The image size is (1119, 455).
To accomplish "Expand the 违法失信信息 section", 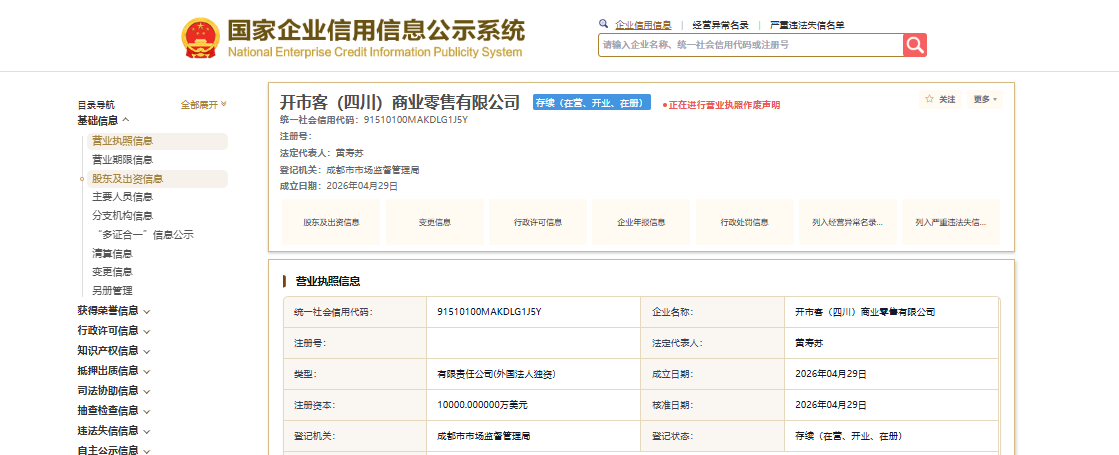I will (x=113, y=431).
